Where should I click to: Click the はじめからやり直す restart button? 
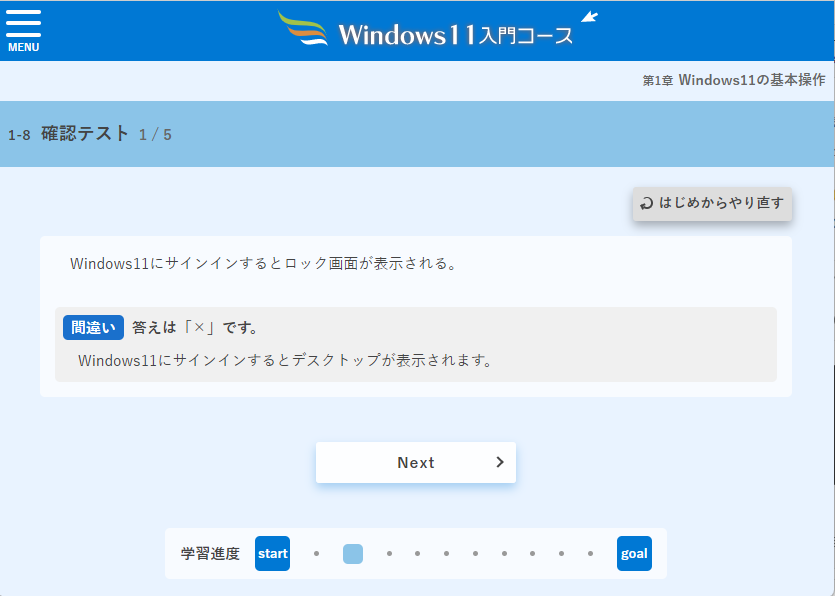[712, 203]
